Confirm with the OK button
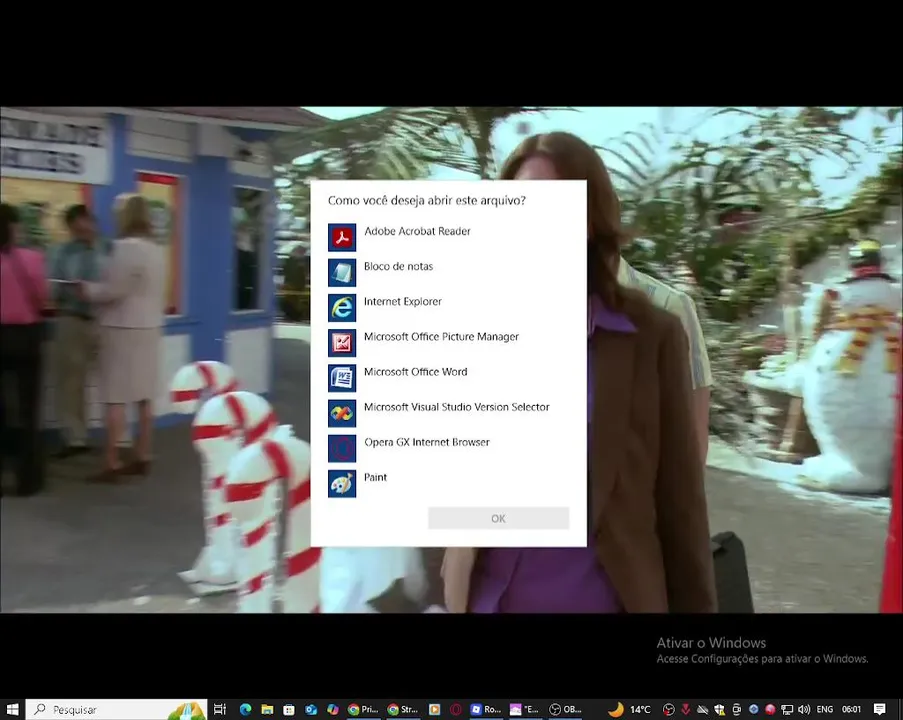Viewport: 903px width, 720px height. [x=499, y=518]
